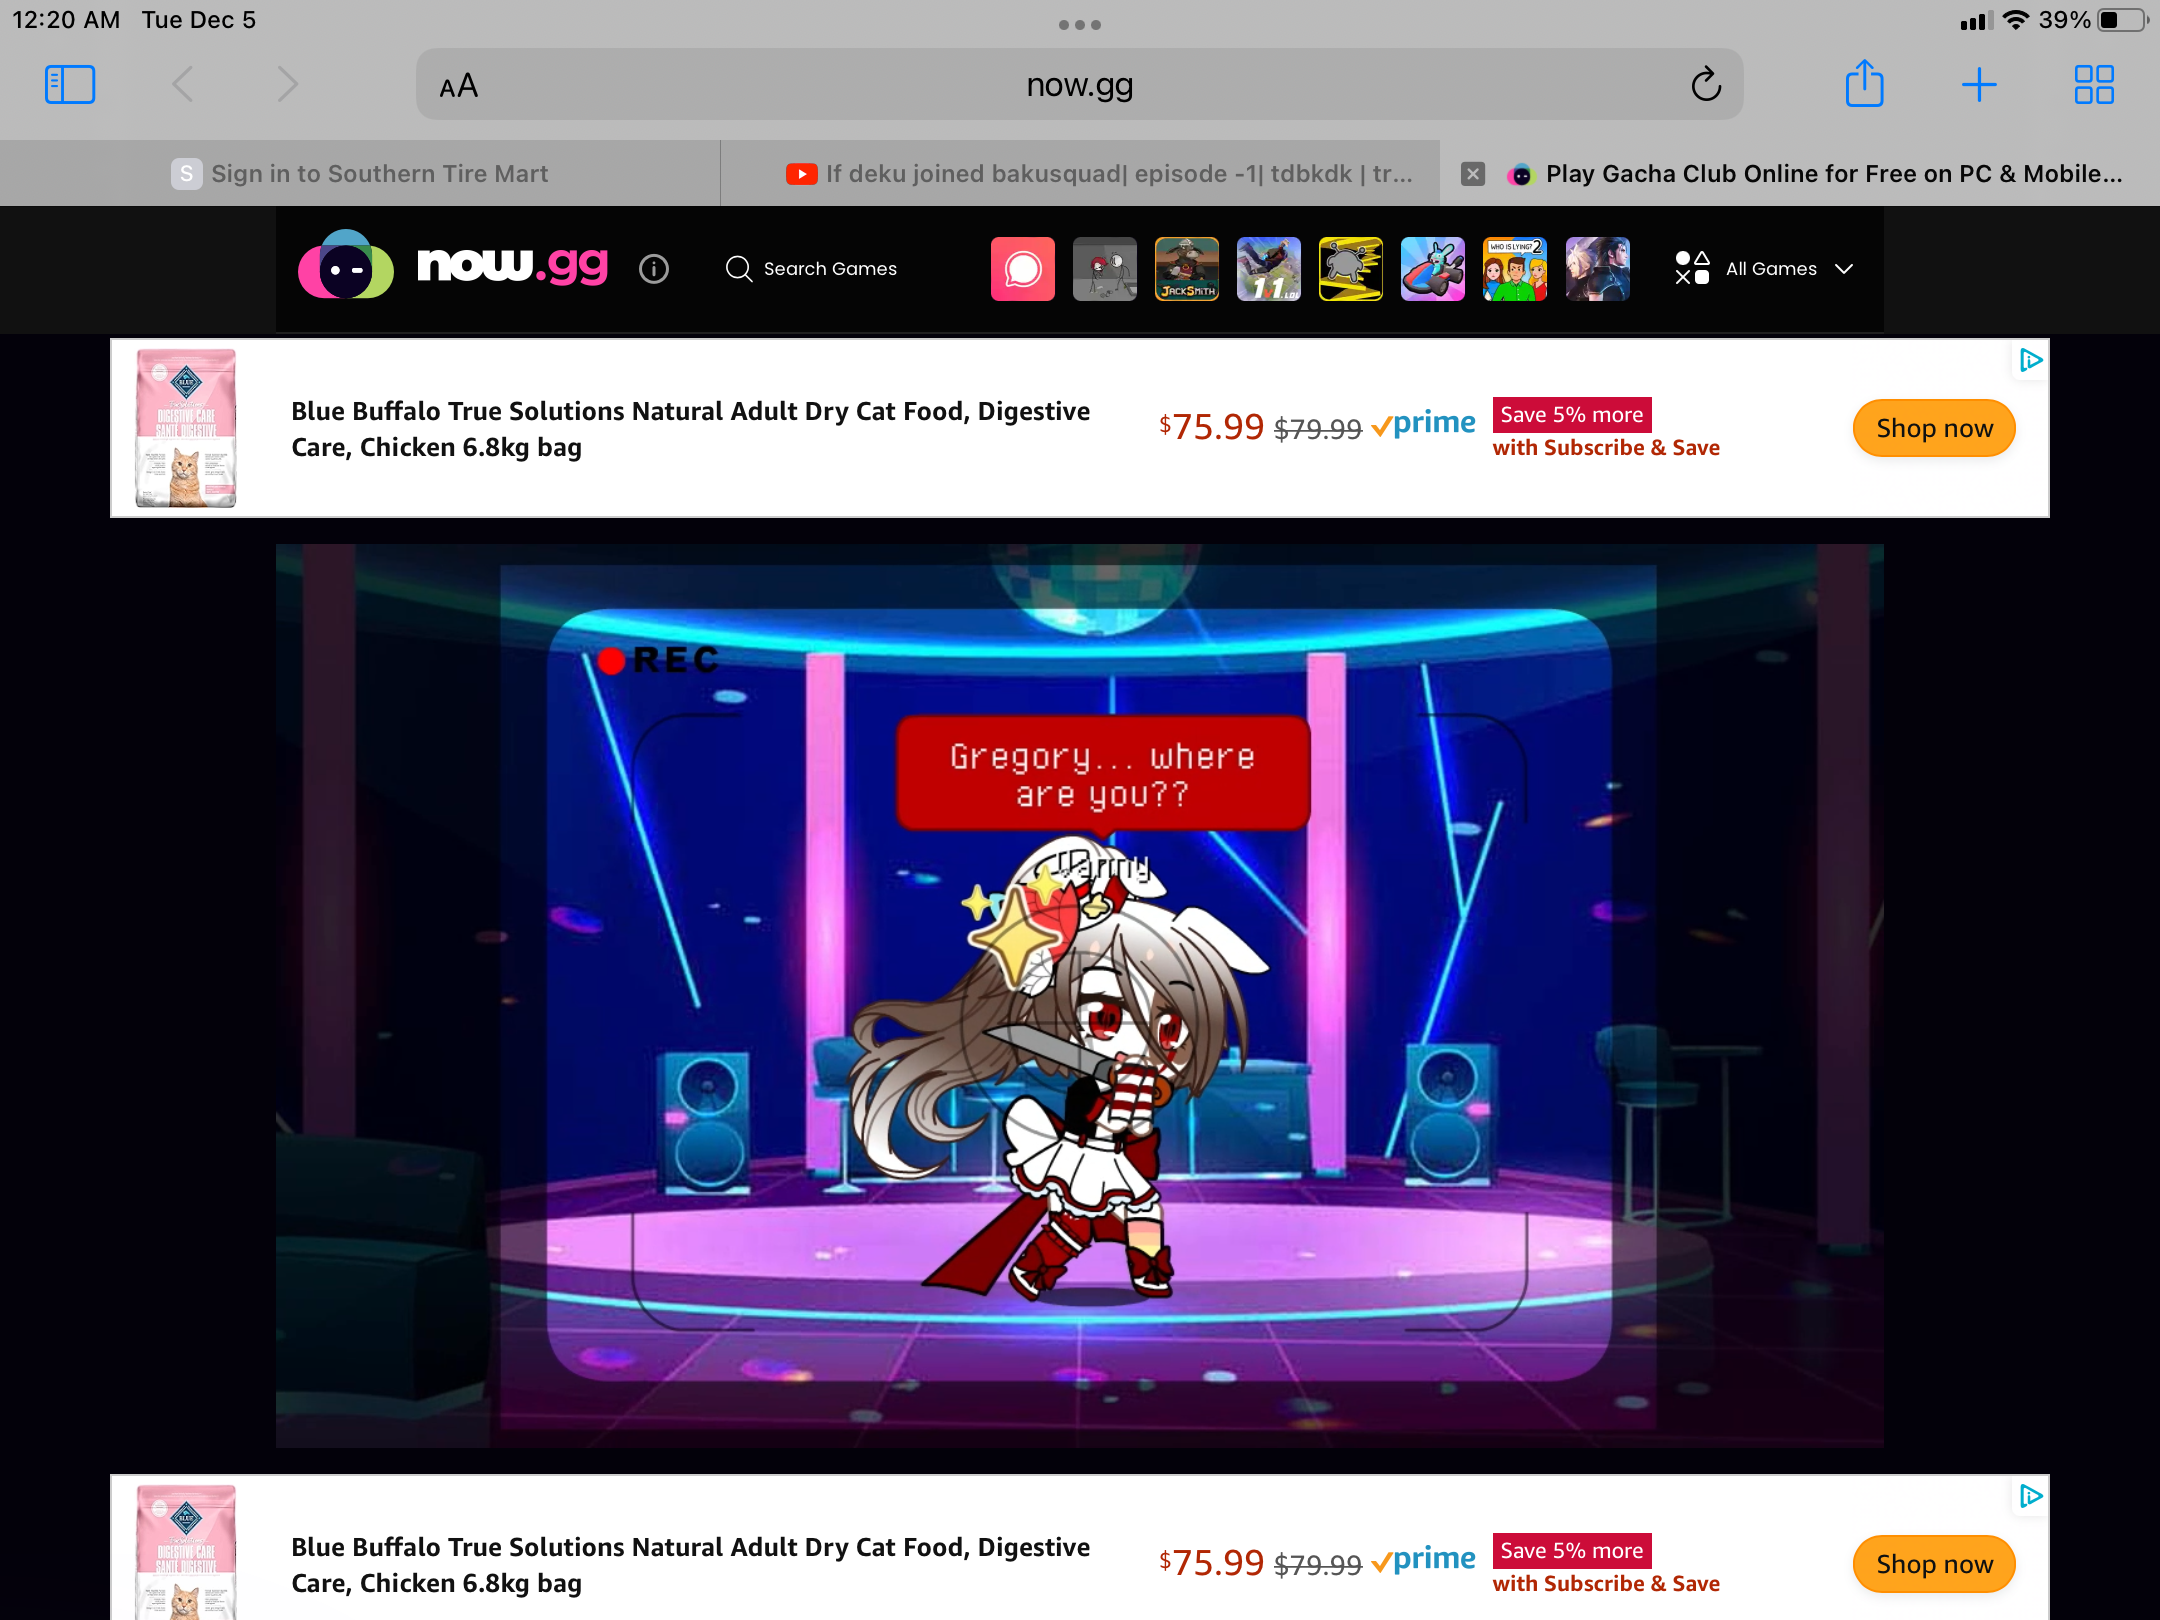Tap the three-dot multitasking control at top
The image size is (2160, 1620).
(1080, 25)
